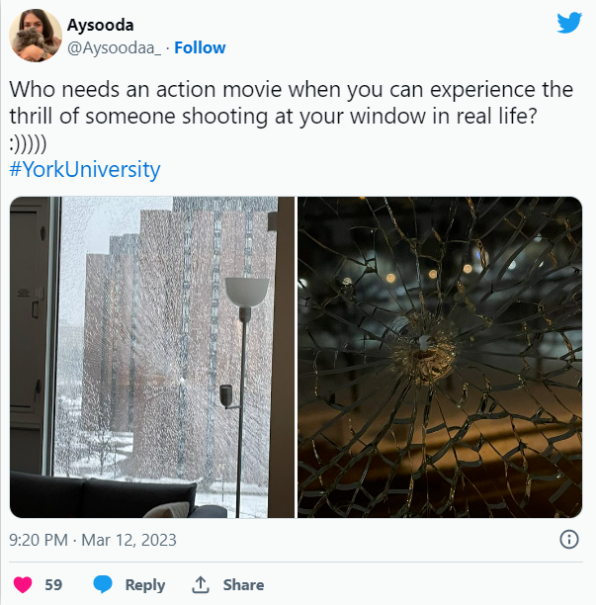Screen dimensions: 596x605
Task: Click the Reply text label
Action: (145, 585)
